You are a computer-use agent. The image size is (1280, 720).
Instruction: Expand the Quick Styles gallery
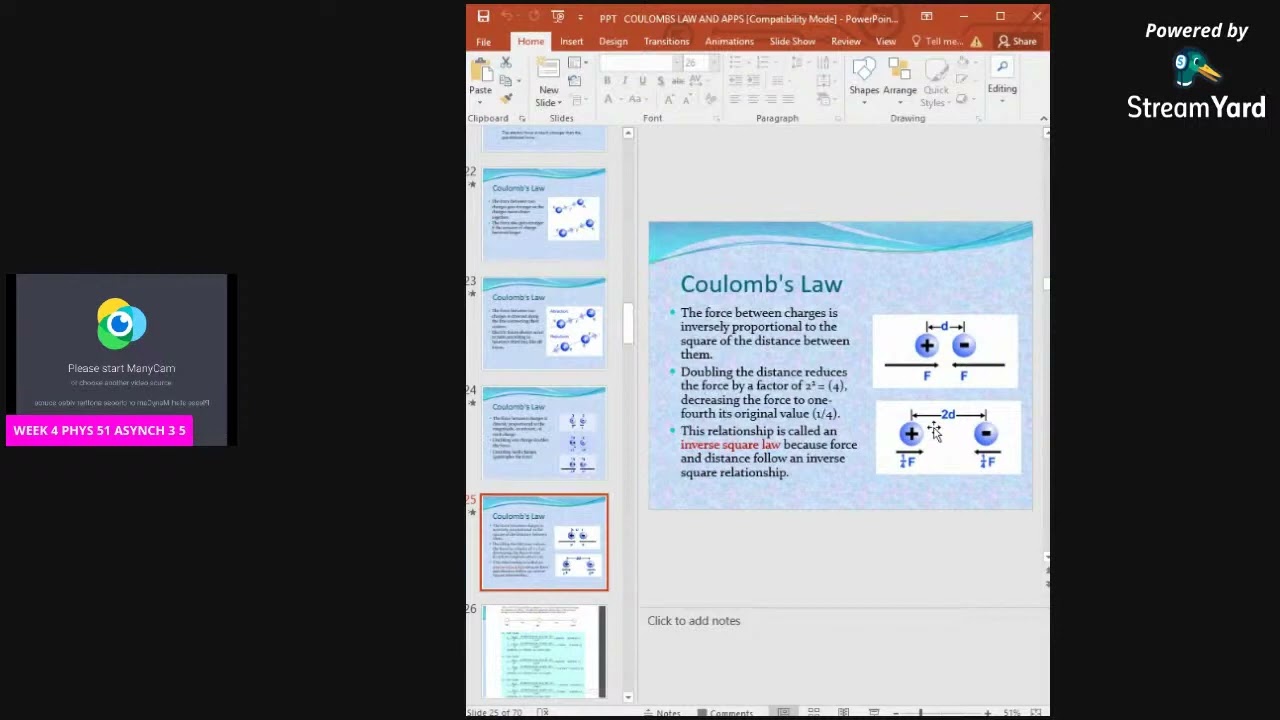coord(935,81)
